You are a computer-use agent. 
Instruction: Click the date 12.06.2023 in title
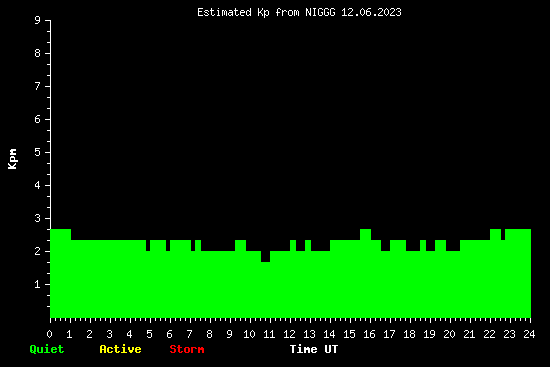point(371,13)
